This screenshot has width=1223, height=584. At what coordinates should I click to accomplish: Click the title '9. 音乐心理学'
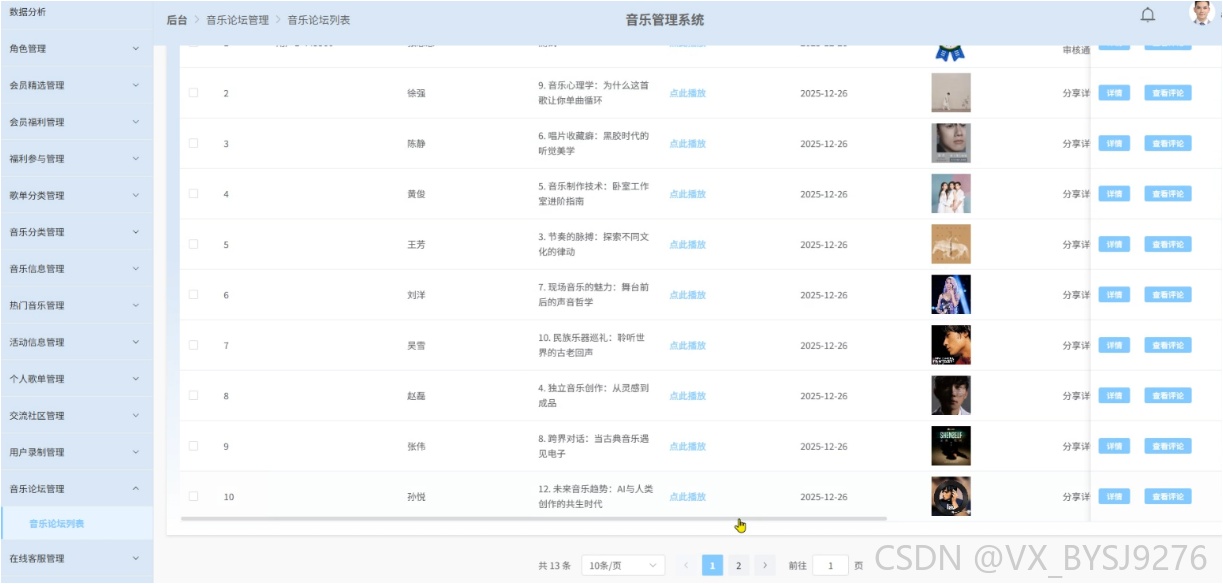point(593,93)
